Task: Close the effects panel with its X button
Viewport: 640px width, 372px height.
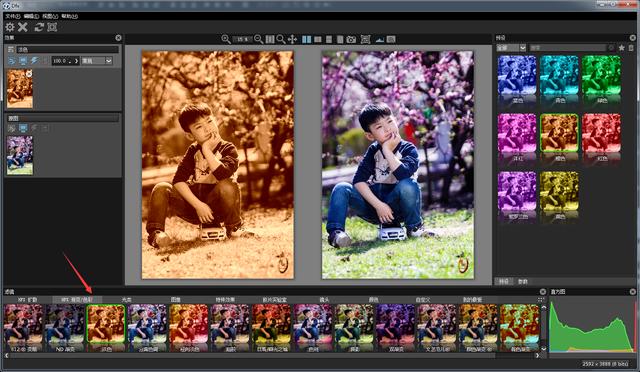Action: pyautogui.click(x=118, y=38)
